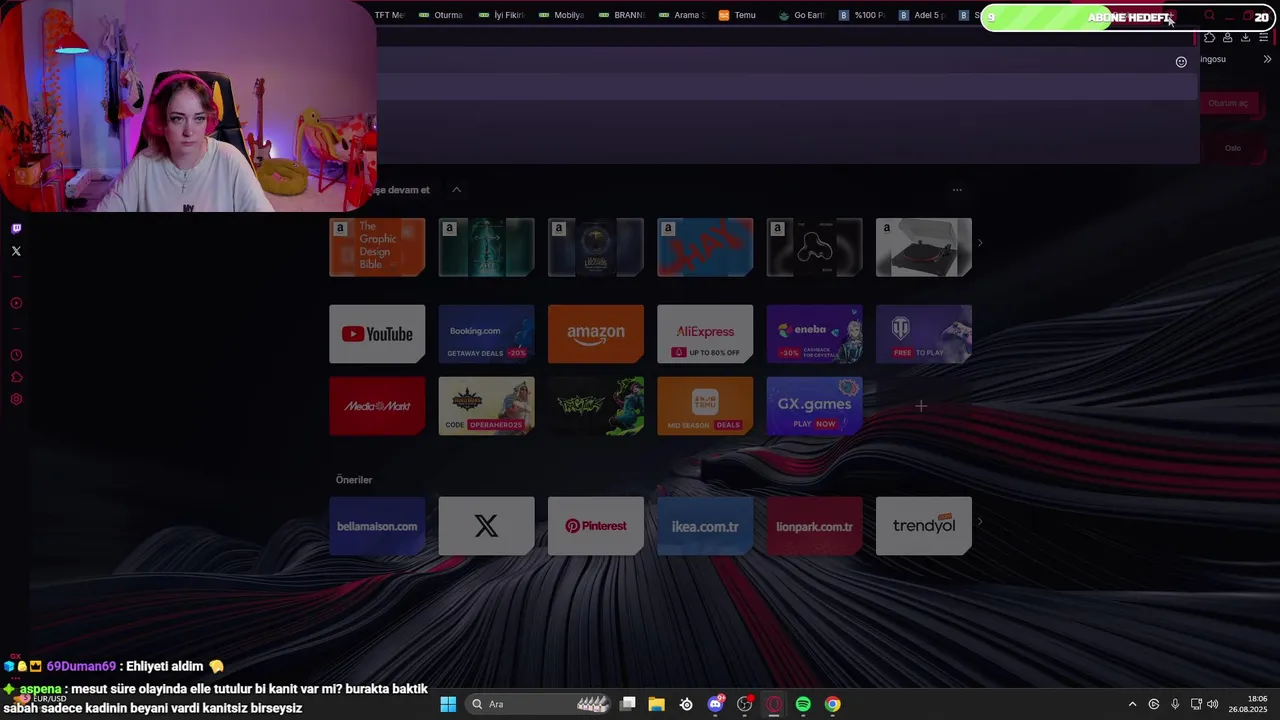The width and height of the screenshot is (1280, 720).
Task: Open File Explorer from the taskbar
Action: (x=657, y=704)
